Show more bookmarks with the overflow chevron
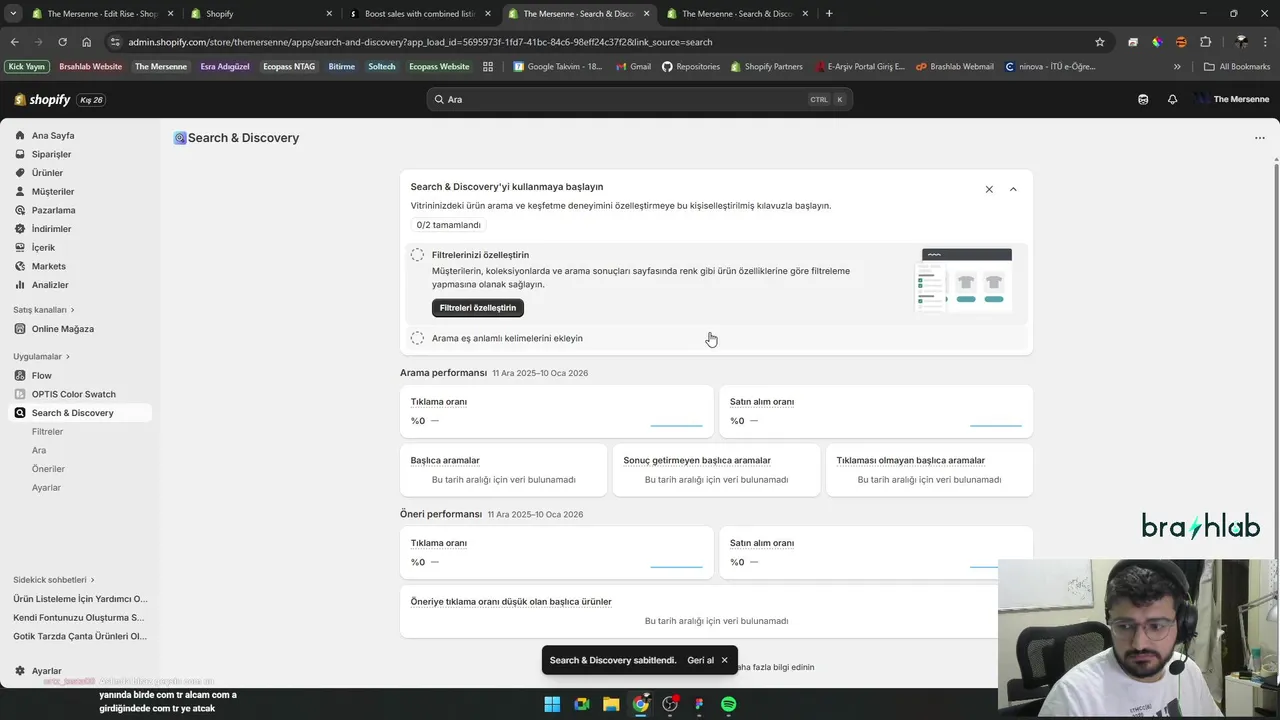 coord(1177,67)
